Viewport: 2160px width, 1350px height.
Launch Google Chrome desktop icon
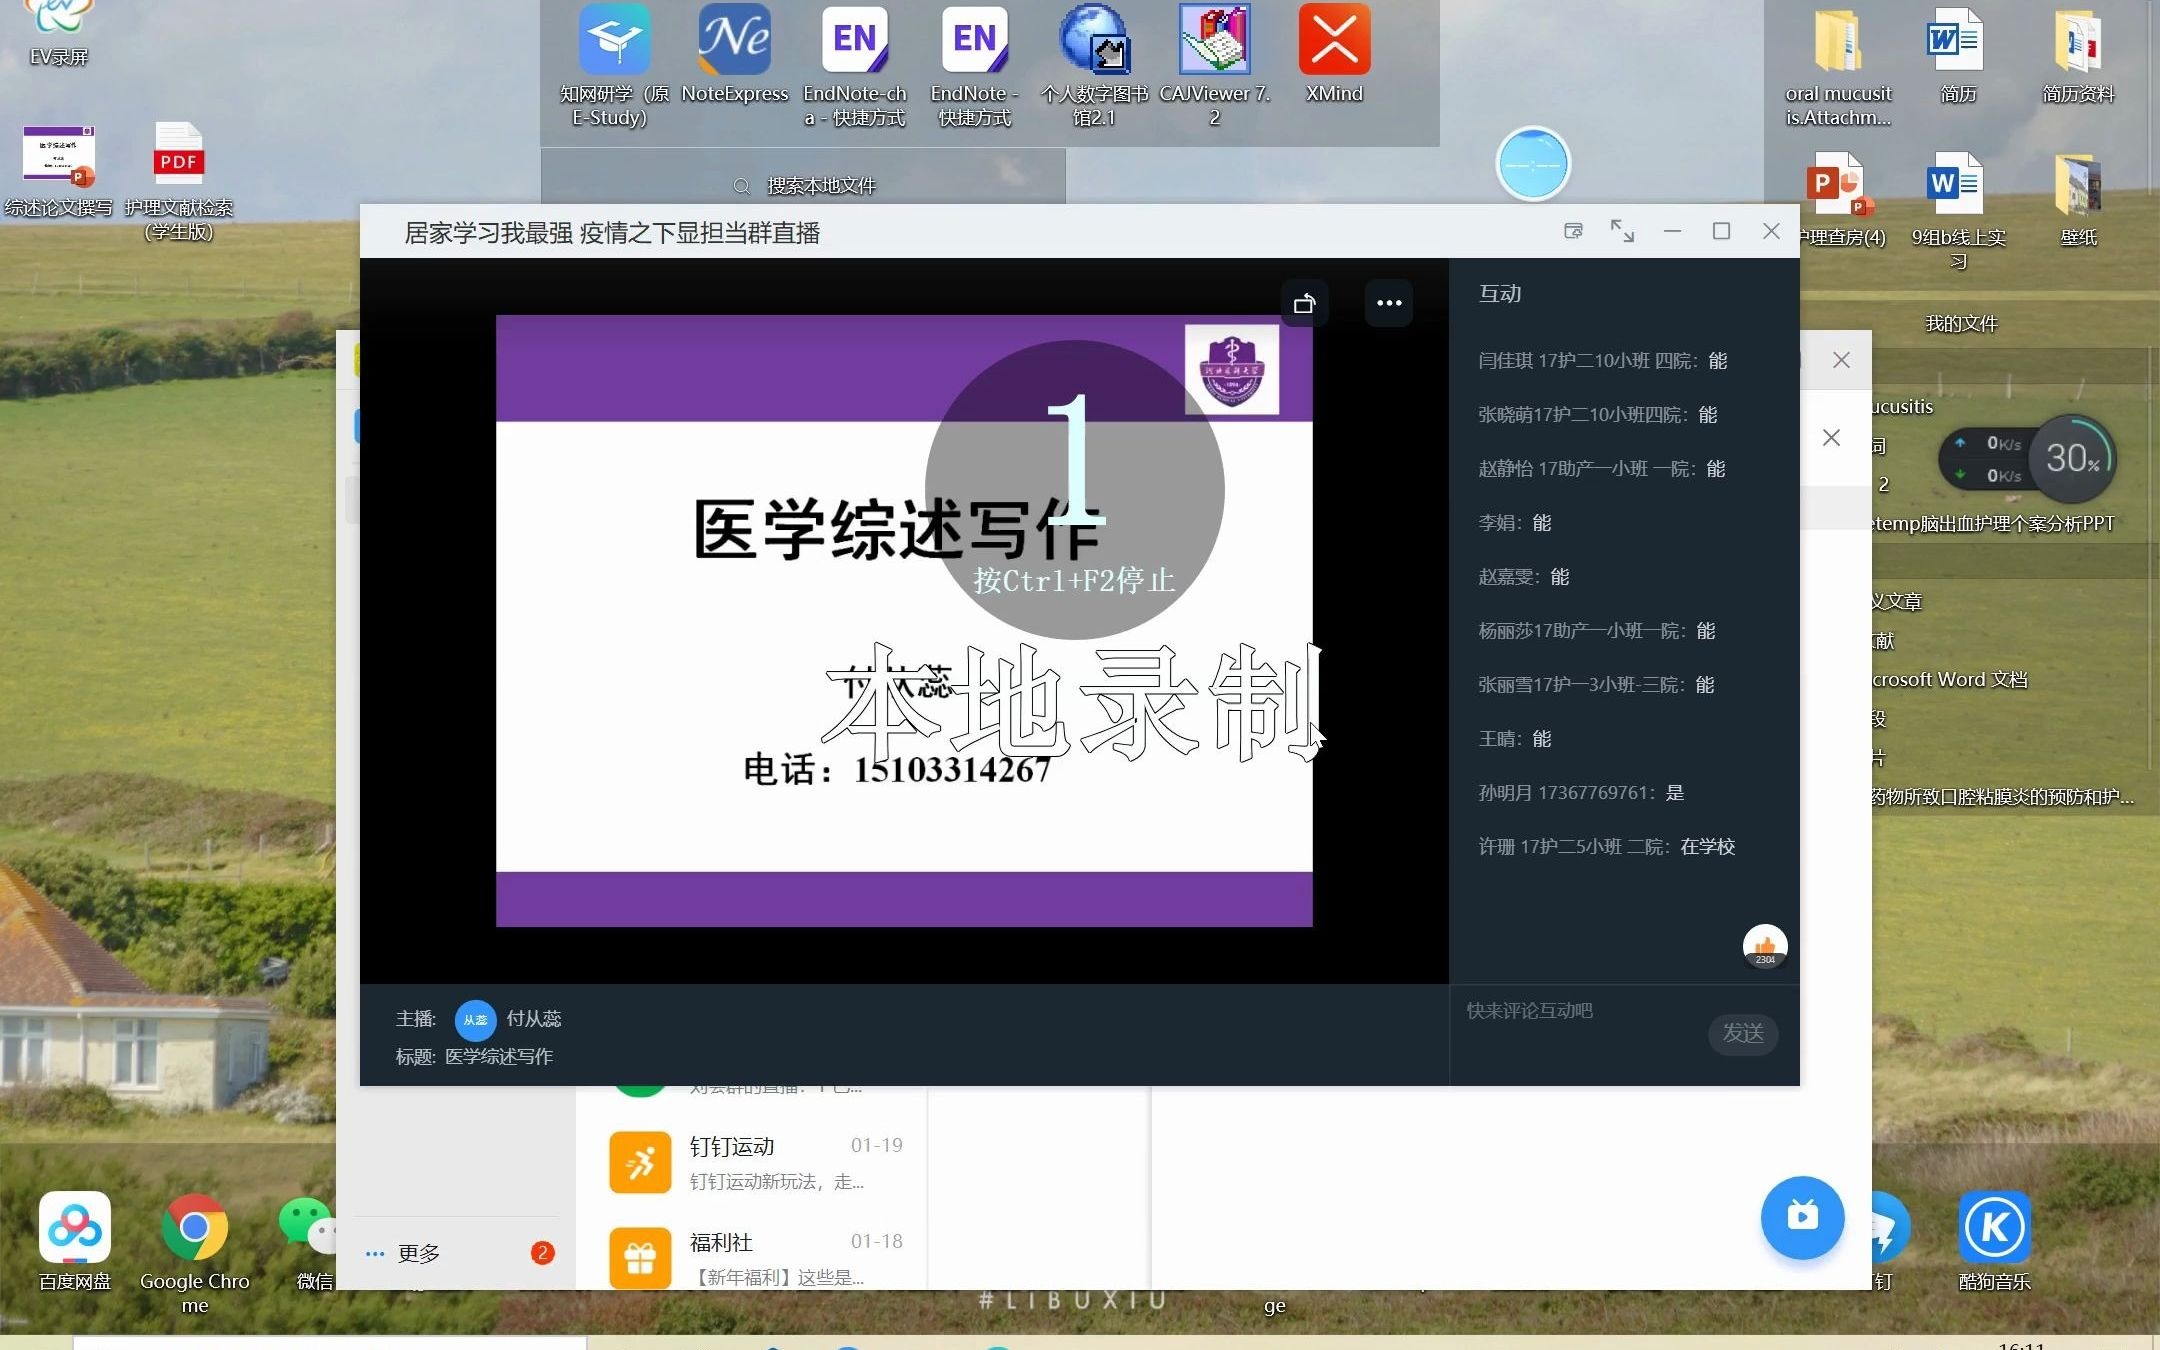(195, 1254)
